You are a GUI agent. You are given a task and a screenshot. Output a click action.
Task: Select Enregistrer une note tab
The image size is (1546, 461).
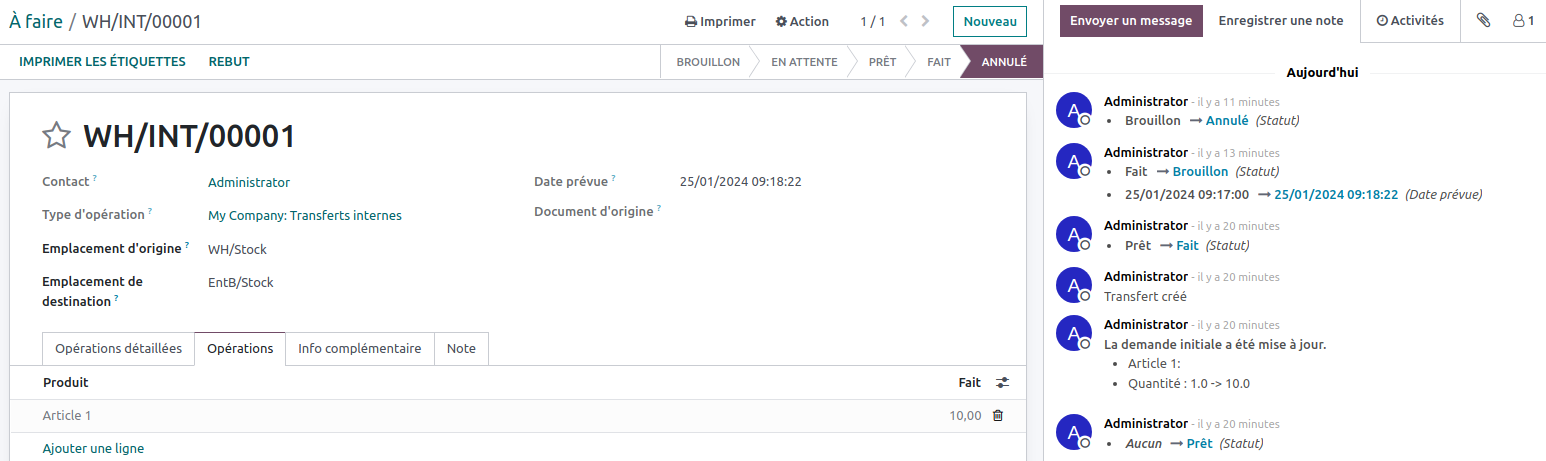point(1280,21)
